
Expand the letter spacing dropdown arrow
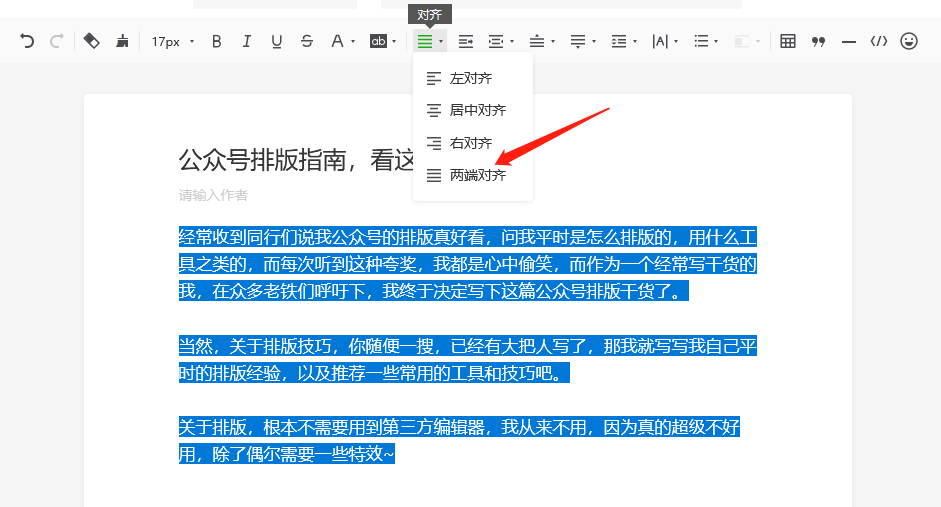[676, 41]
